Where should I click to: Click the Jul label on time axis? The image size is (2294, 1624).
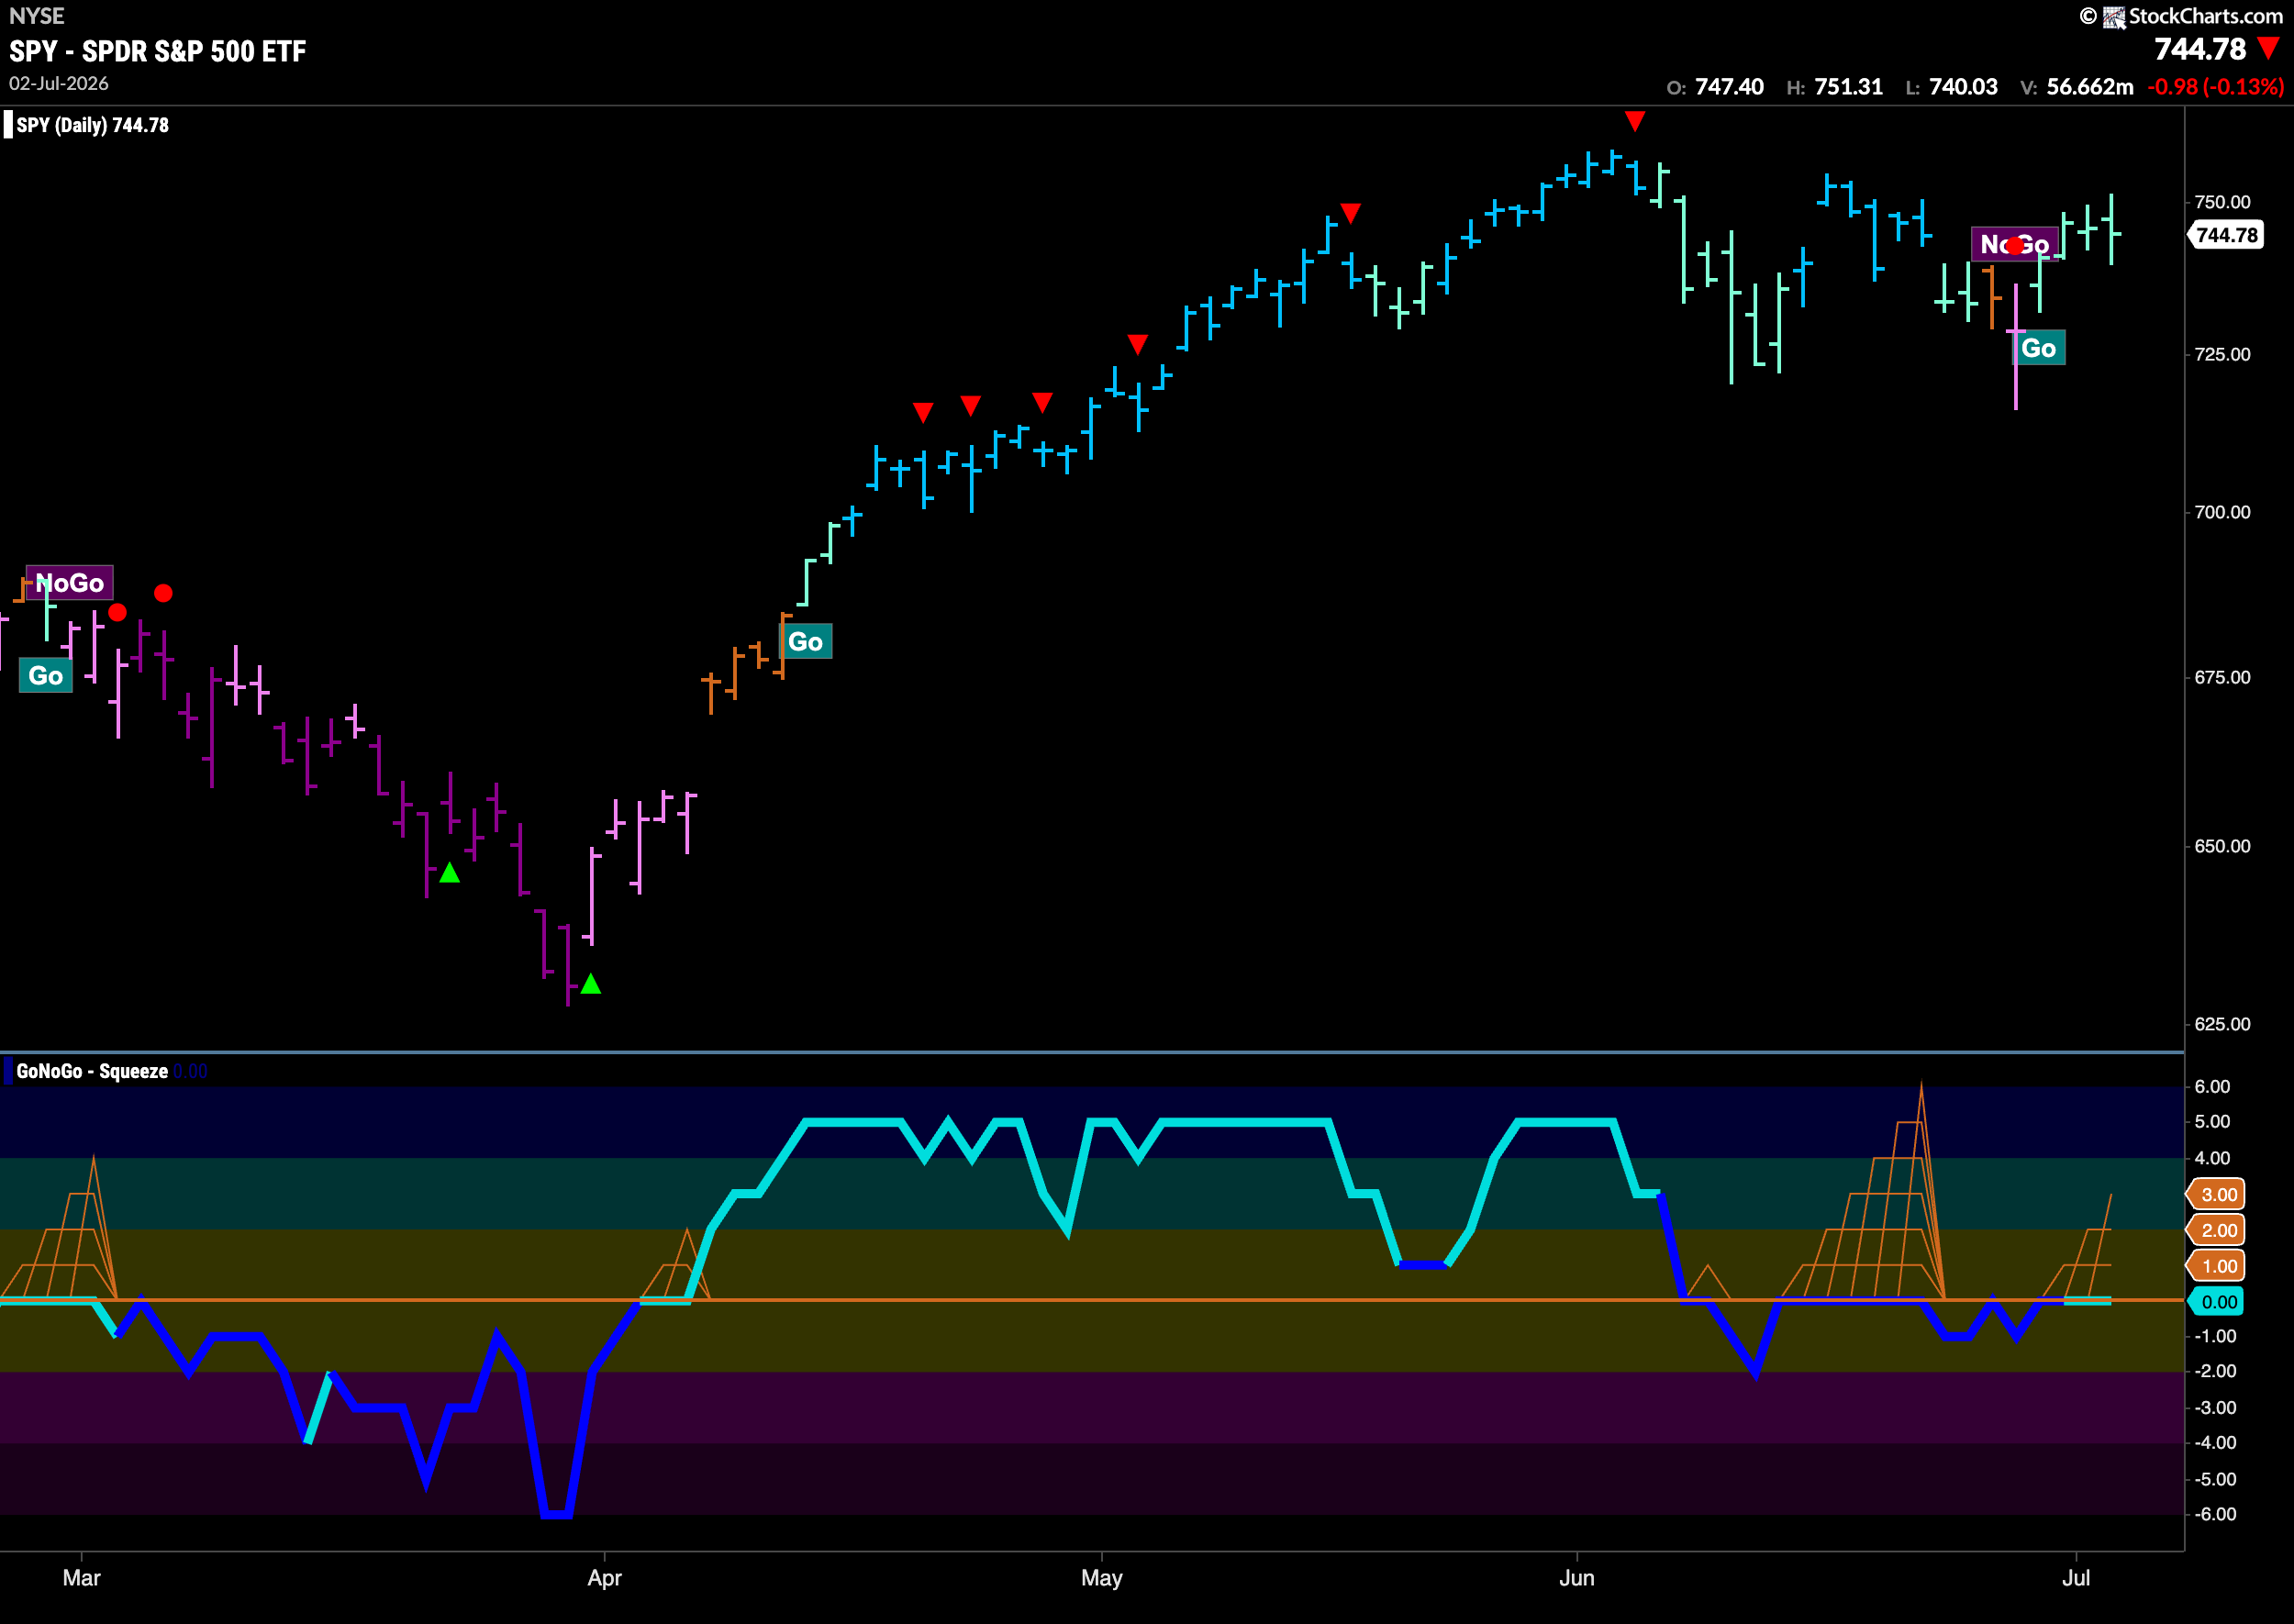[x=2076, y=1578]
